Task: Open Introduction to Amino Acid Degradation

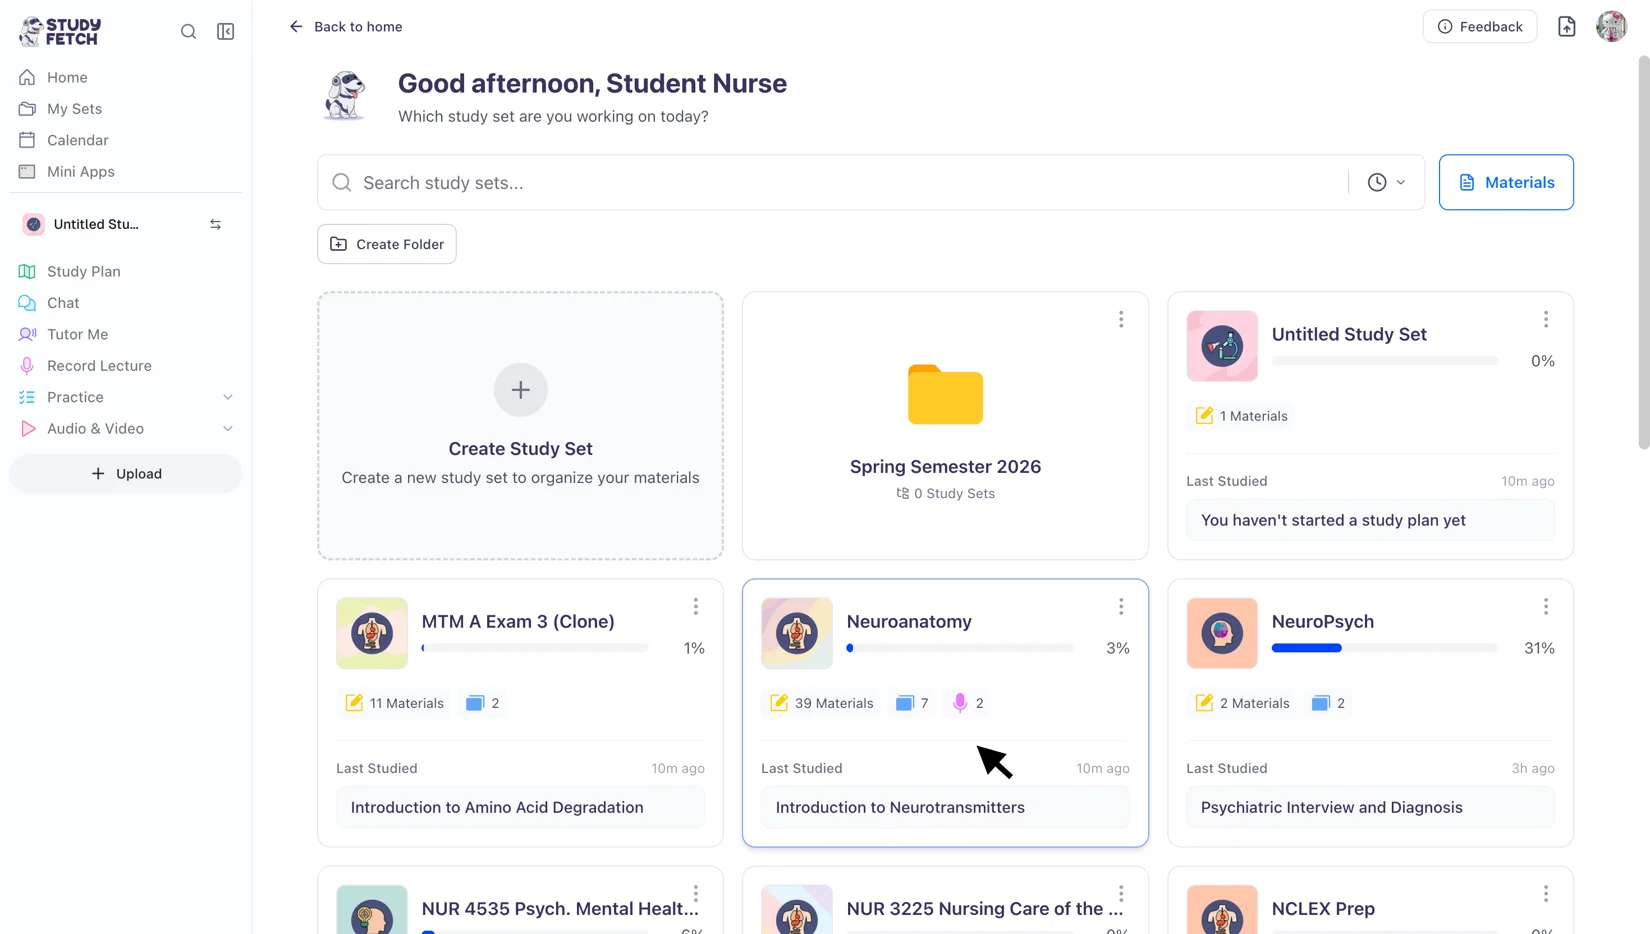Action: pyautogui.click(x=520, y=808)
